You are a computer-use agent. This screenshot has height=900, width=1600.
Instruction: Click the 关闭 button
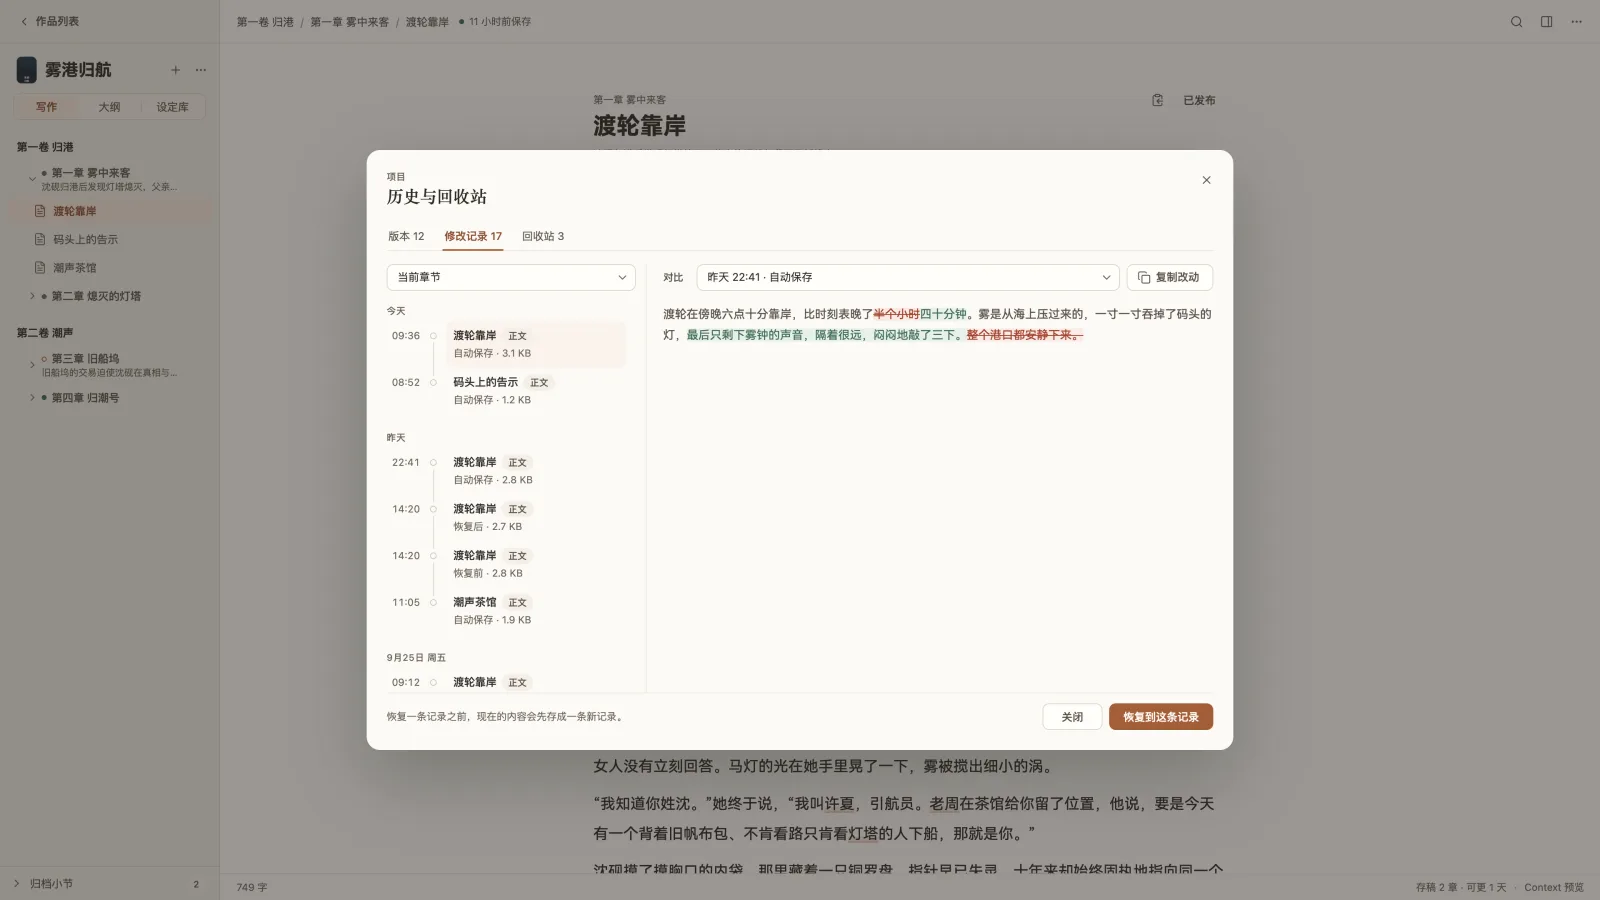(x=1072, y=717)
